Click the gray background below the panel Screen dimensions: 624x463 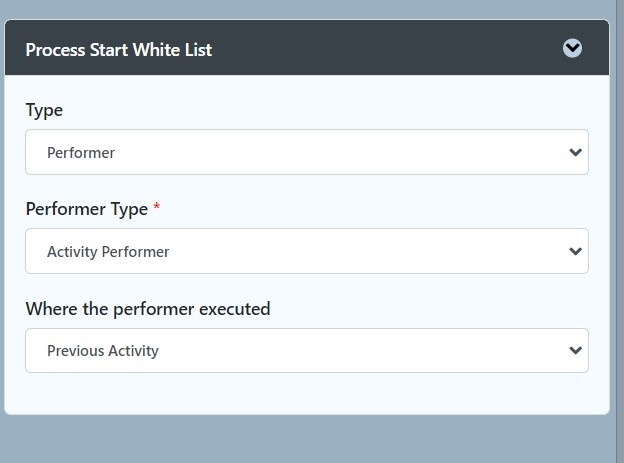click(x=307, y=439)
